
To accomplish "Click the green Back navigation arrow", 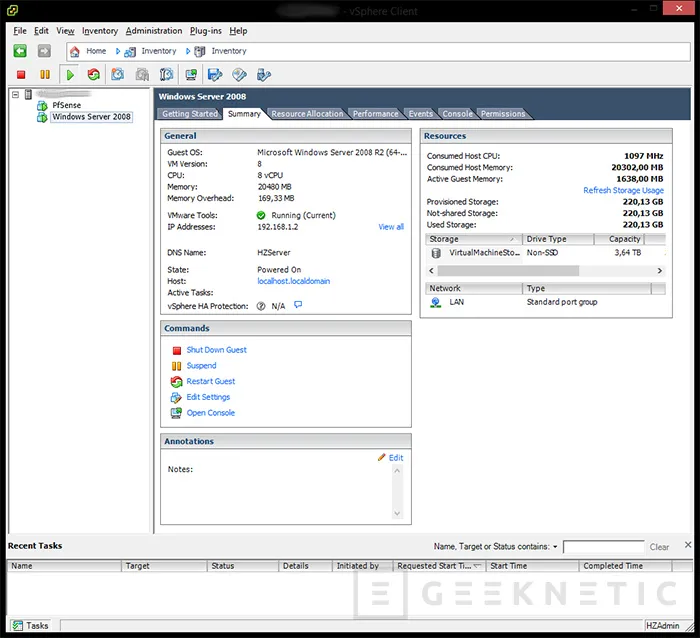I will (20, 51).
